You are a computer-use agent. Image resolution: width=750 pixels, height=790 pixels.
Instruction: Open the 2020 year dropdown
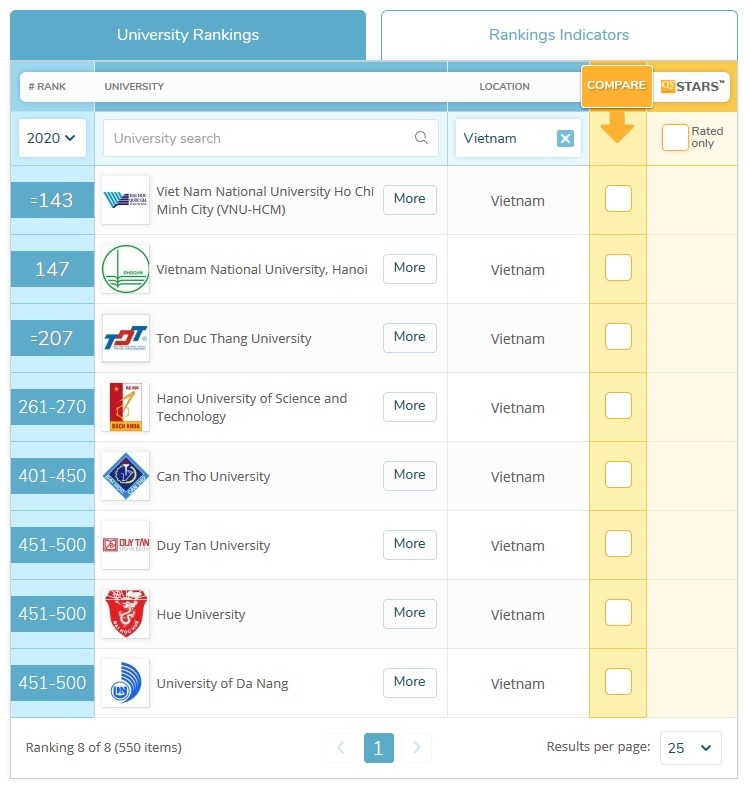point(52,138)
